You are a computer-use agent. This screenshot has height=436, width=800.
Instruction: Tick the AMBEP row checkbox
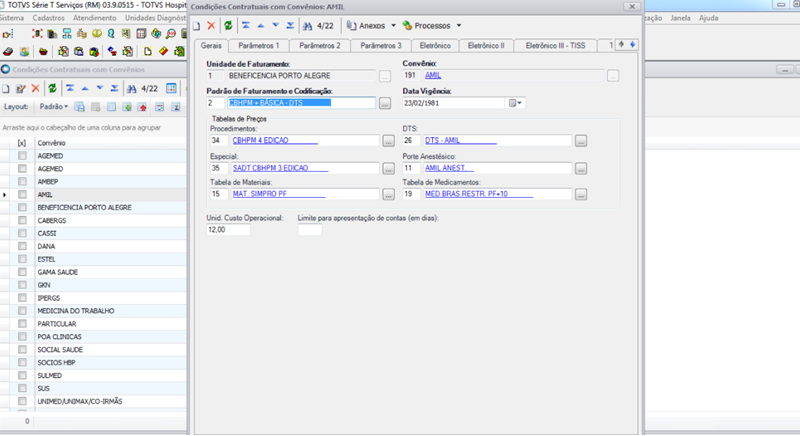coord(22,182)
